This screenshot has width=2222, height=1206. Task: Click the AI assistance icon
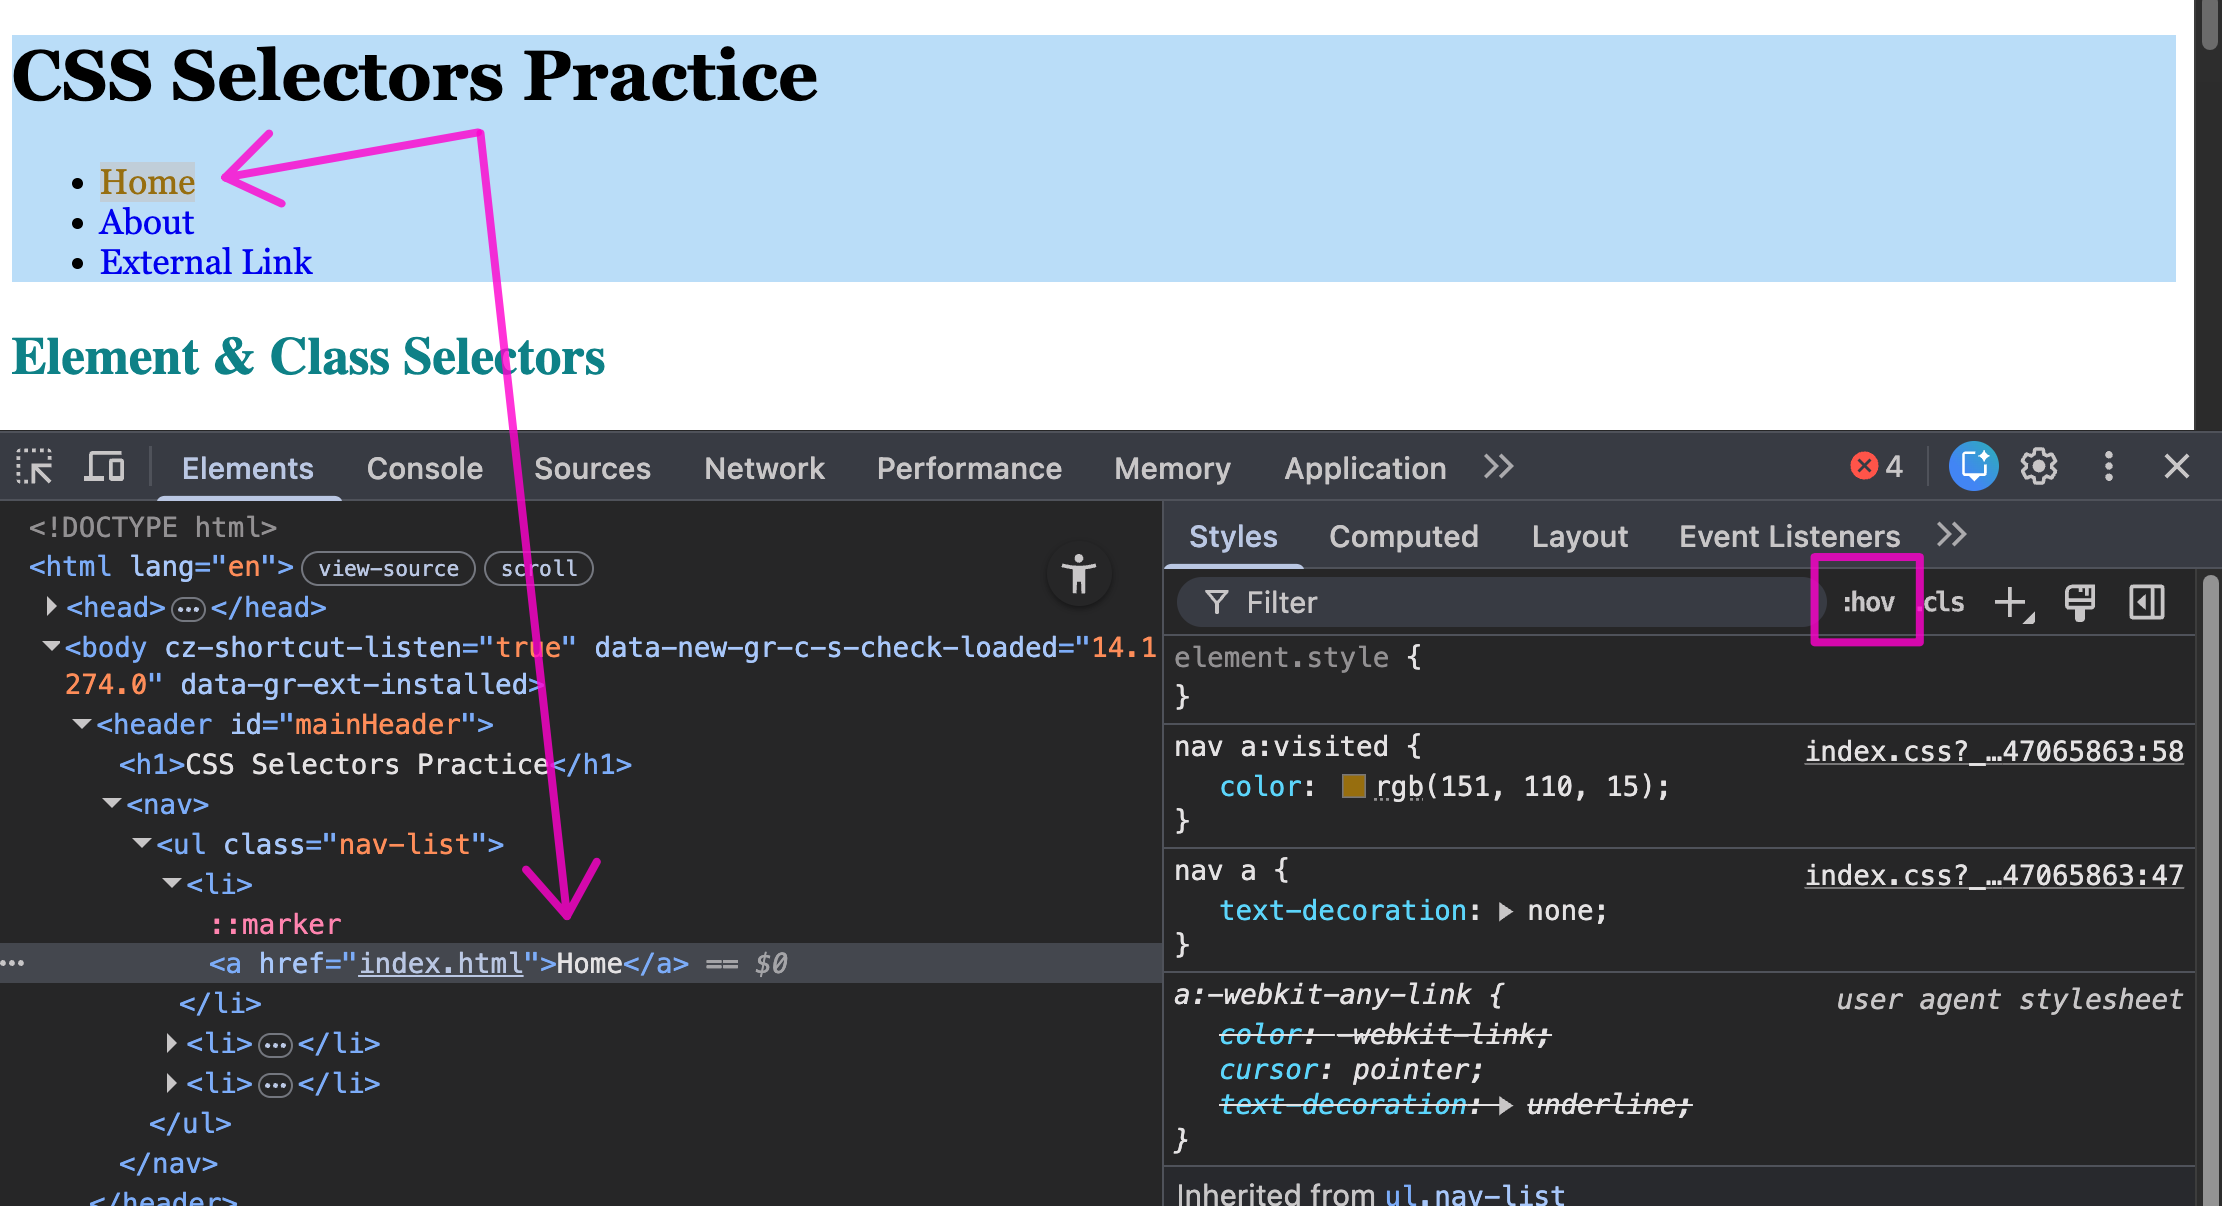pos(1973,467)
